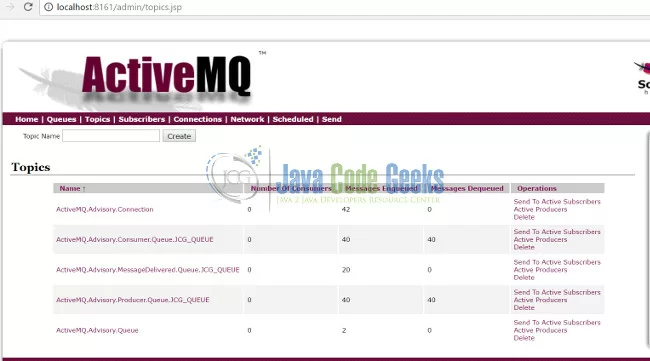Open the Queues menu item
Image resolution: width=650 pixels, height=361 pixels.
click(61, 119)
